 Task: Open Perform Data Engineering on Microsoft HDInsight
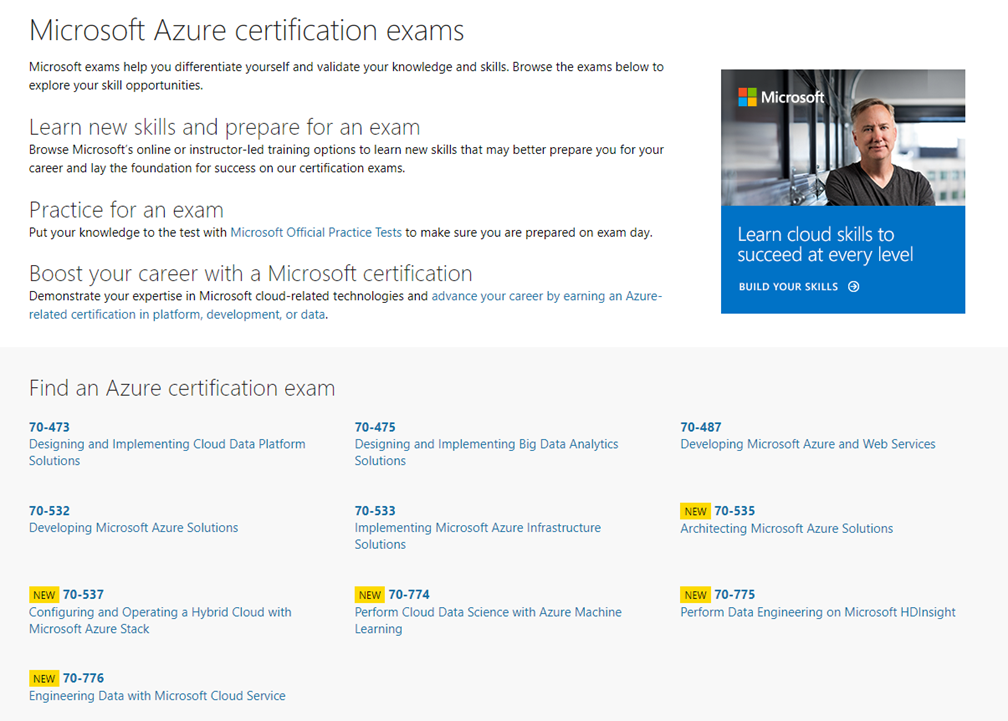(x=818, y=612)
